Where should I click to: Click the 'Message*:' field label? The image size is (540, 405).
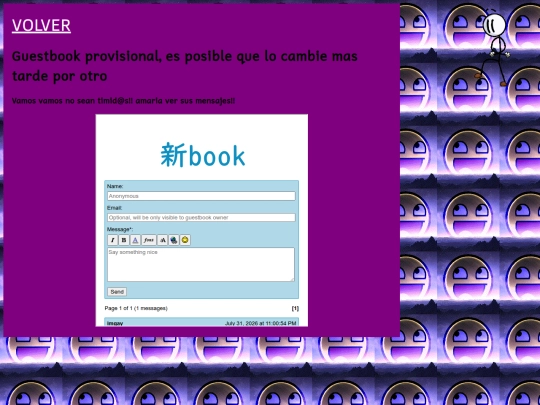(120, 229)
